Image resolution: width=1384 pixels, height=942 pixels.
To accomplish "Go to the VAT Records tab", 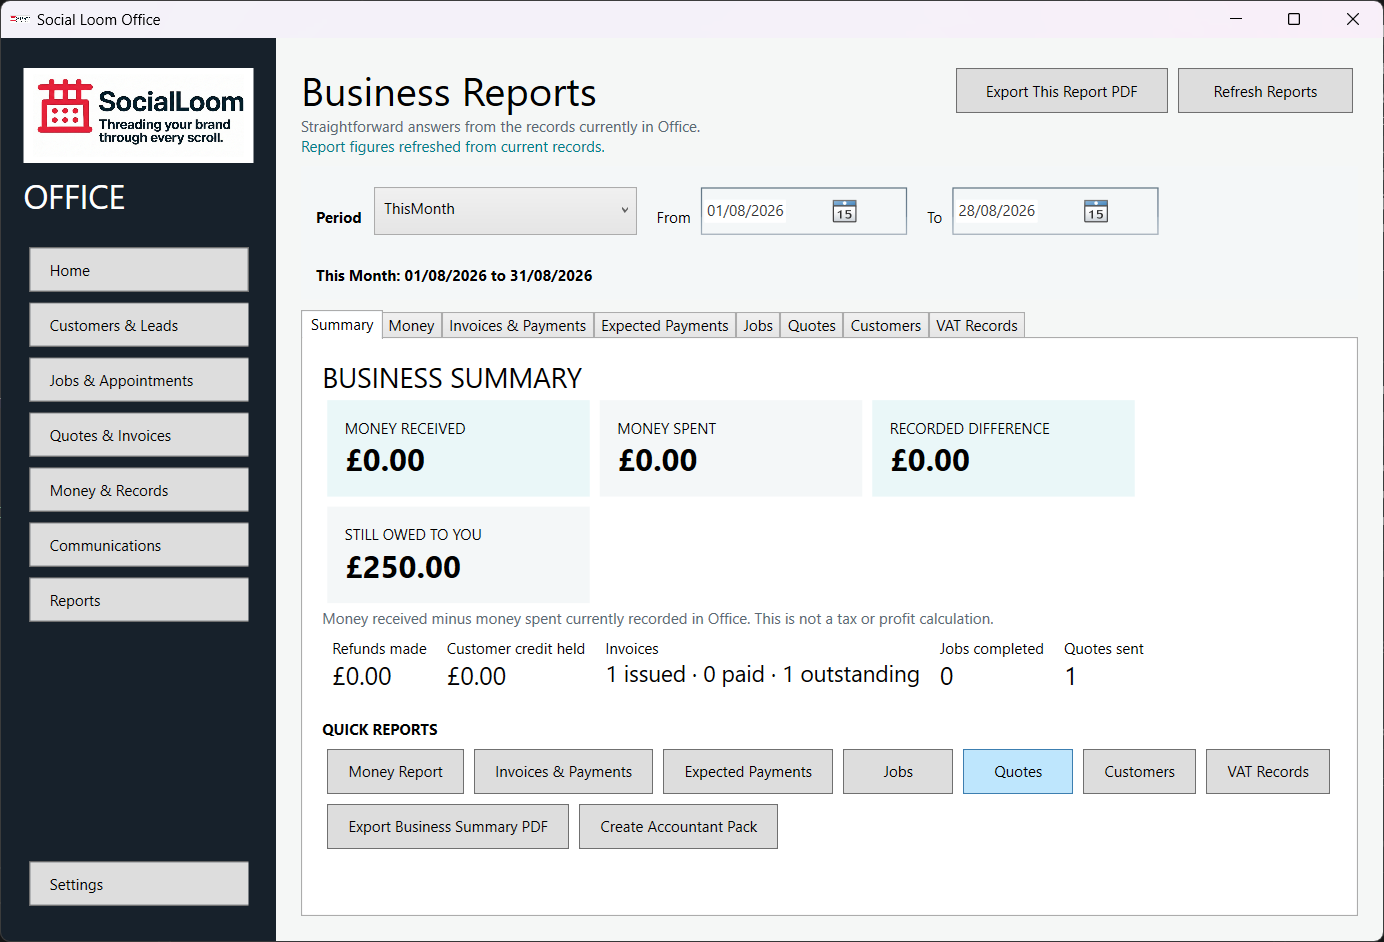I will tap(976, 326).
